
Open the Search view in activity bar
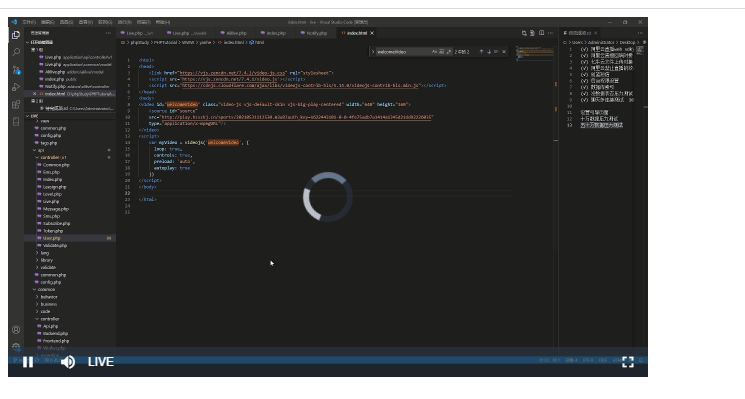(x=16, y=52)
